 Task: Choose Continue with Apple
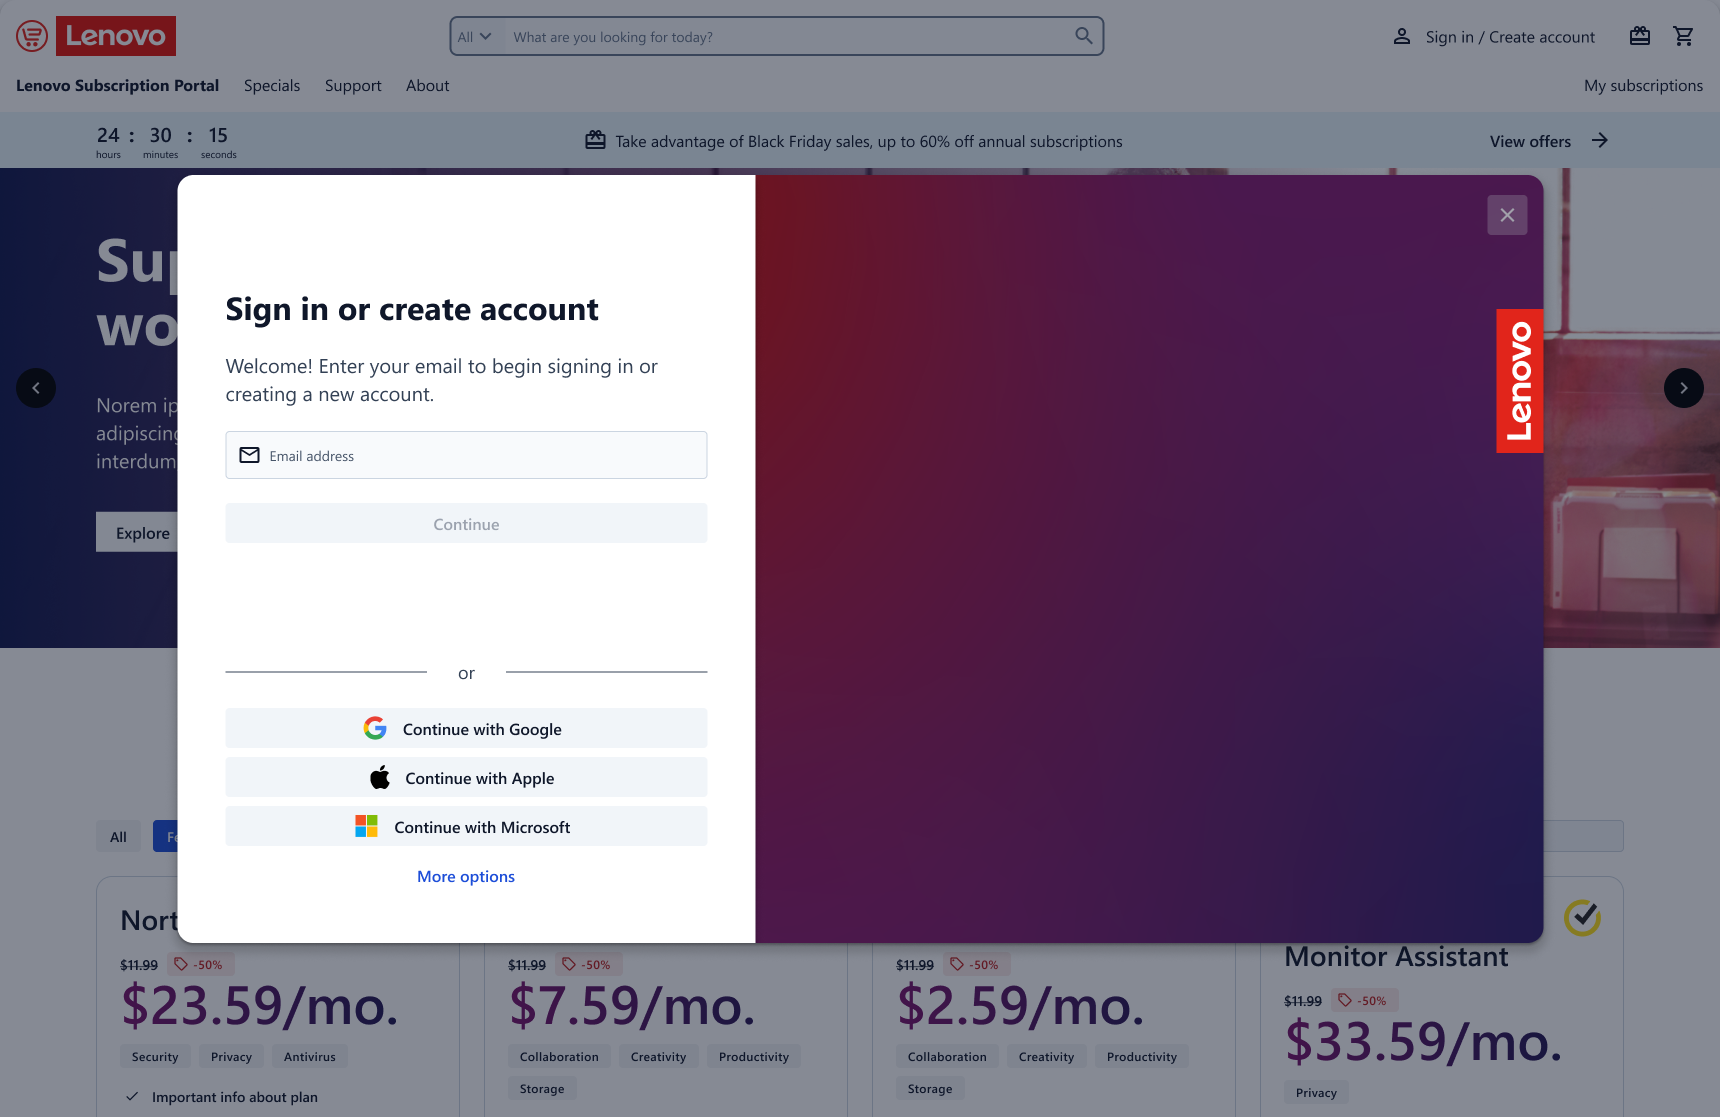(x=466, y=777)
